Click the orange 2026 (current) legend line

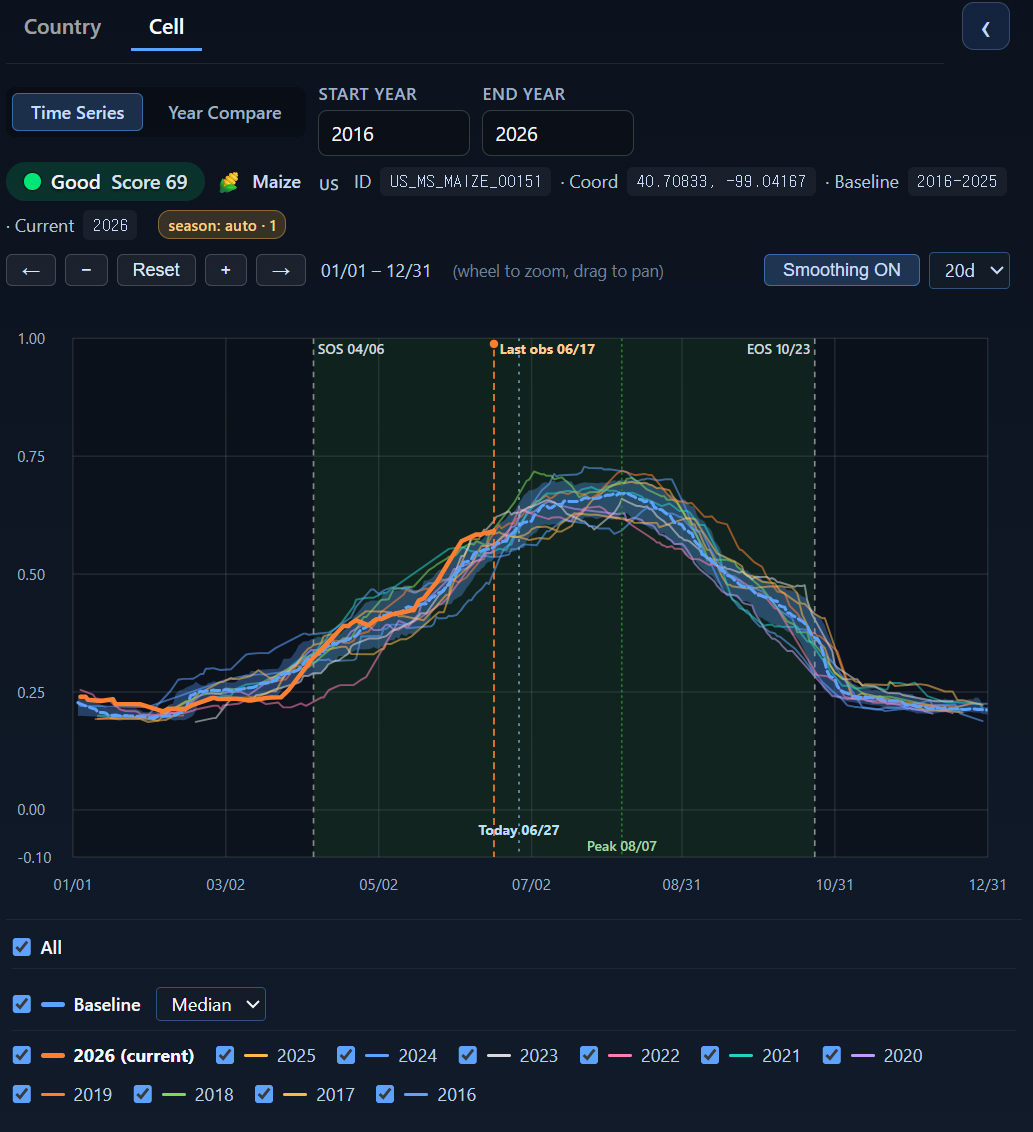coord(53,1055)
